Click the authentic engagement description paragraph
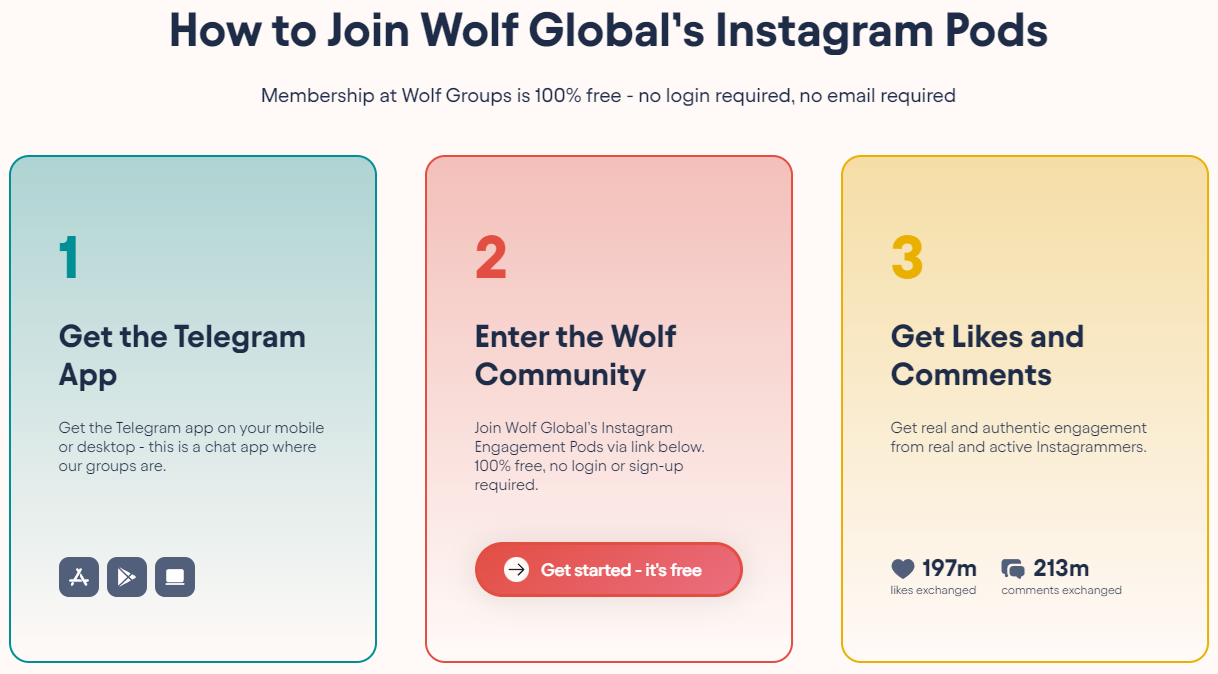This screenshot has height=674, width=1218. pyautogui.click(x=1018, y=437)
